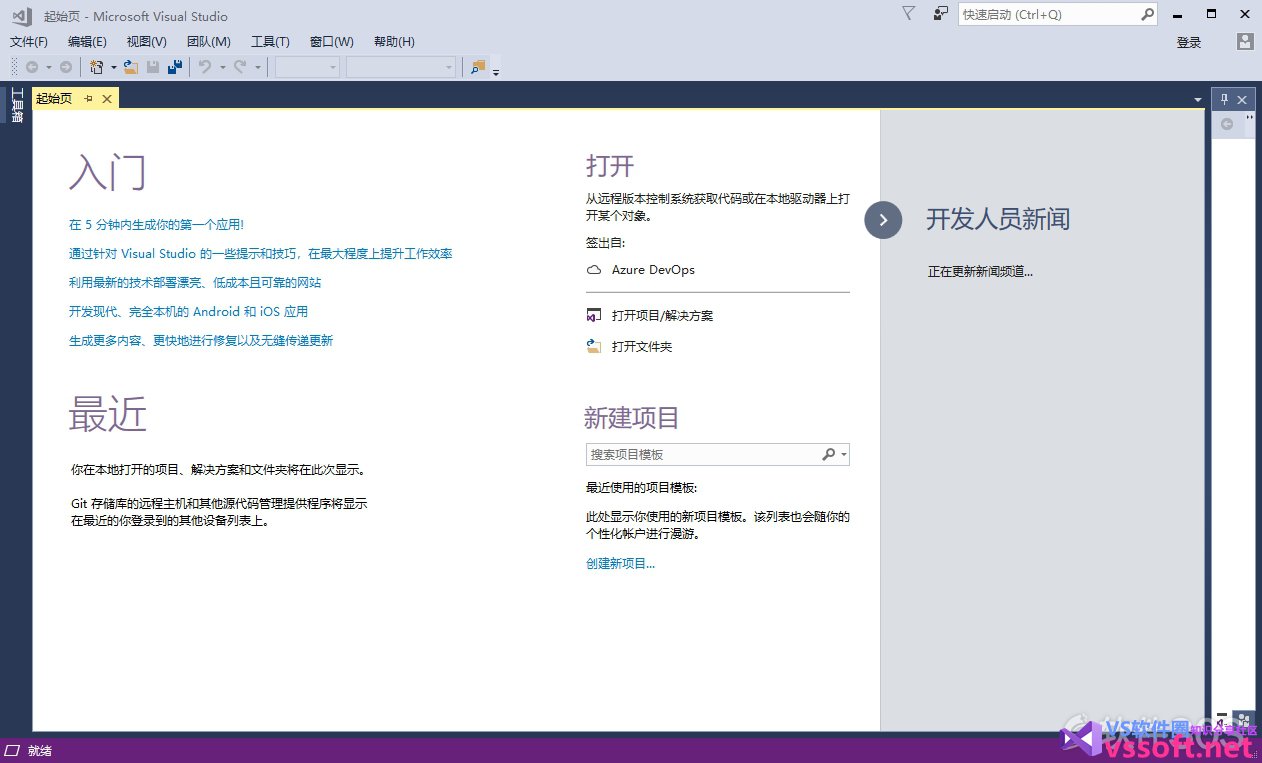
Task: Open the Android 和 iOS 应用 link
Action: [189, 312]
